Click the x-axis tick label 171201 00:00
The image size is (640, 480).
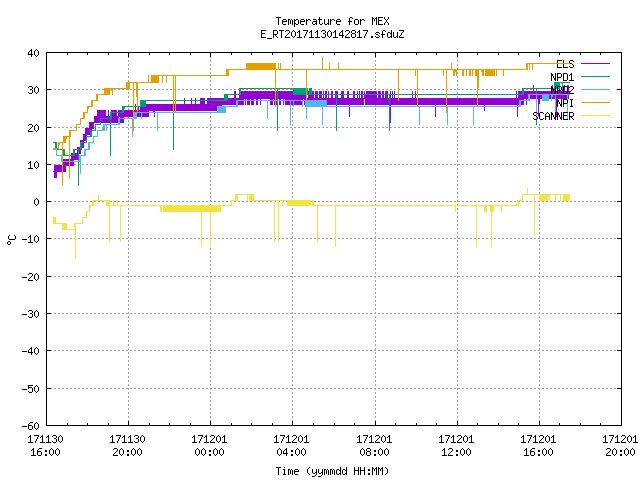click(x=209, y=445)
